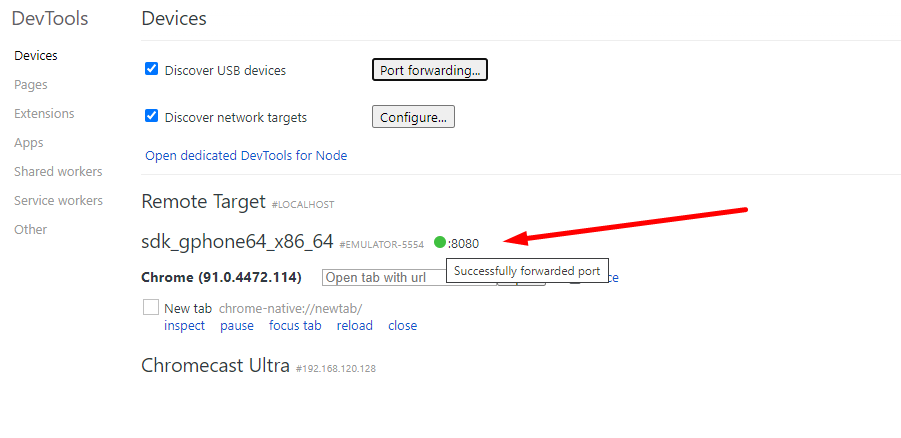Select Apps in the sidebar

pos(29,143)
